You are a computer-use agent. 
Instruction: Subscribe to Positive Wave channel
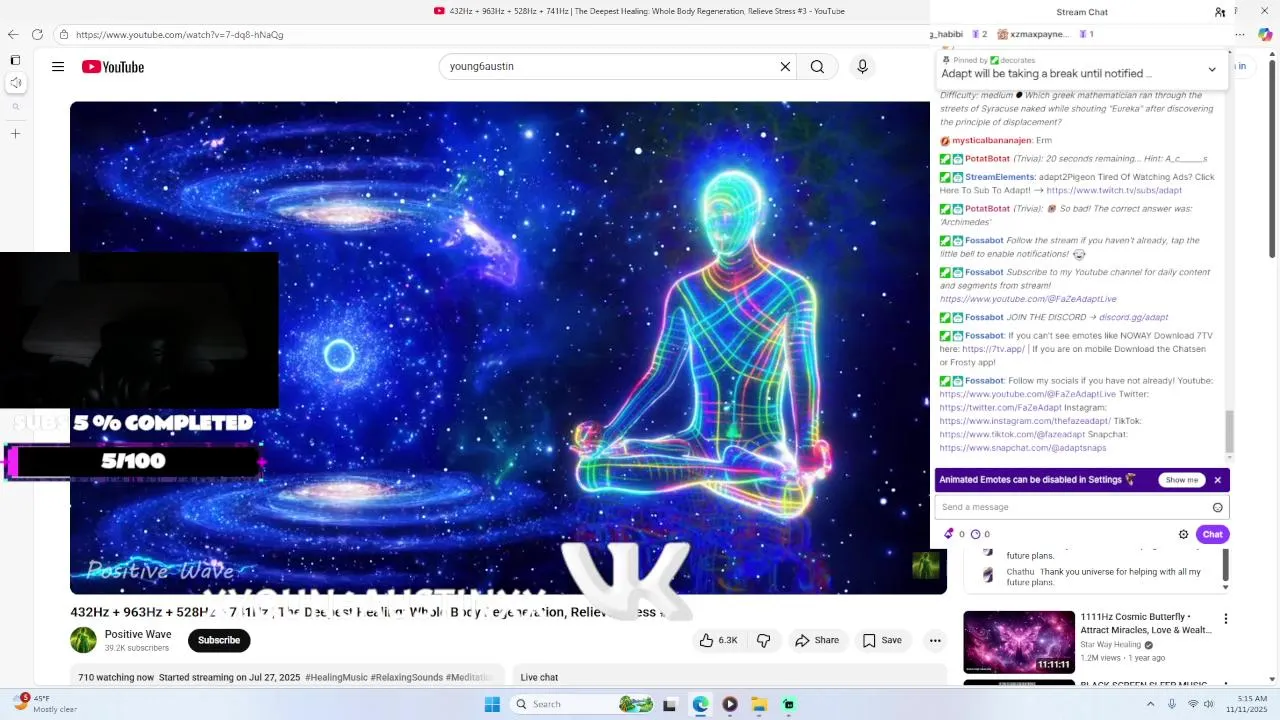point(219,640)
